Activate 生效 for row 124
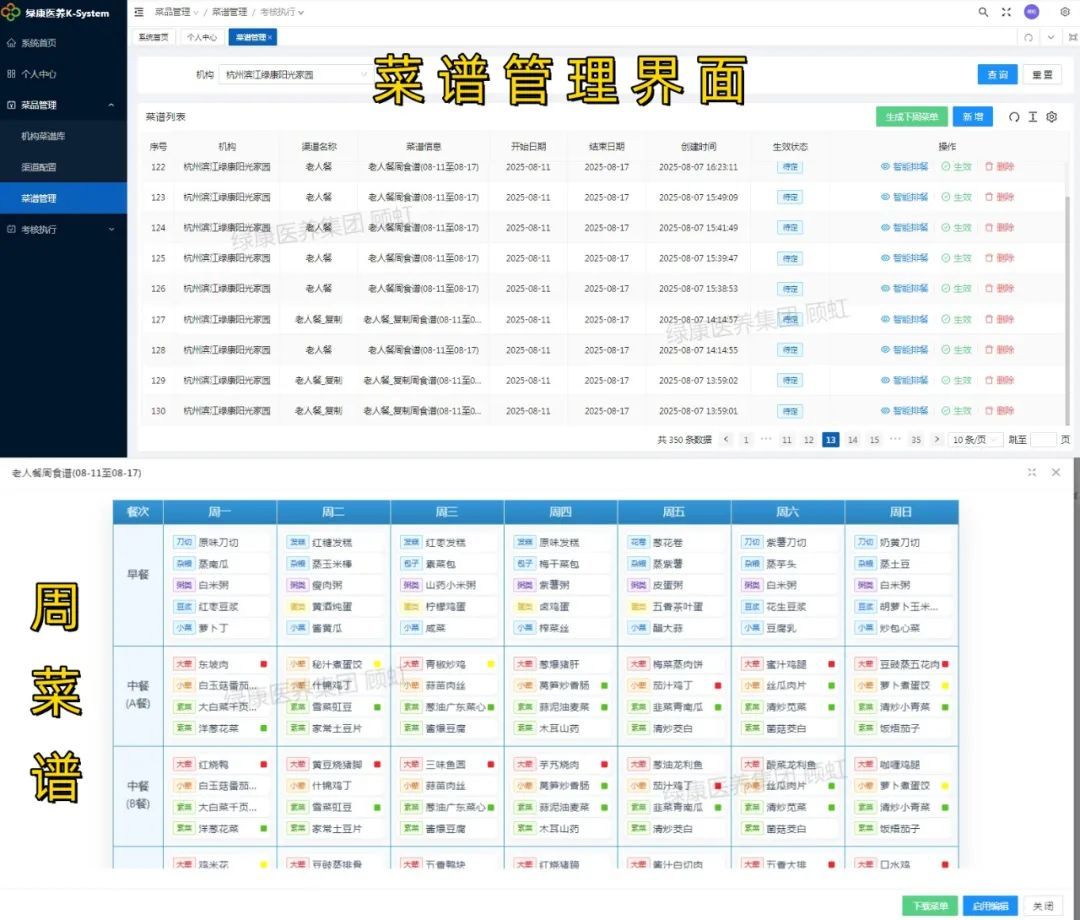 (956, 228)
